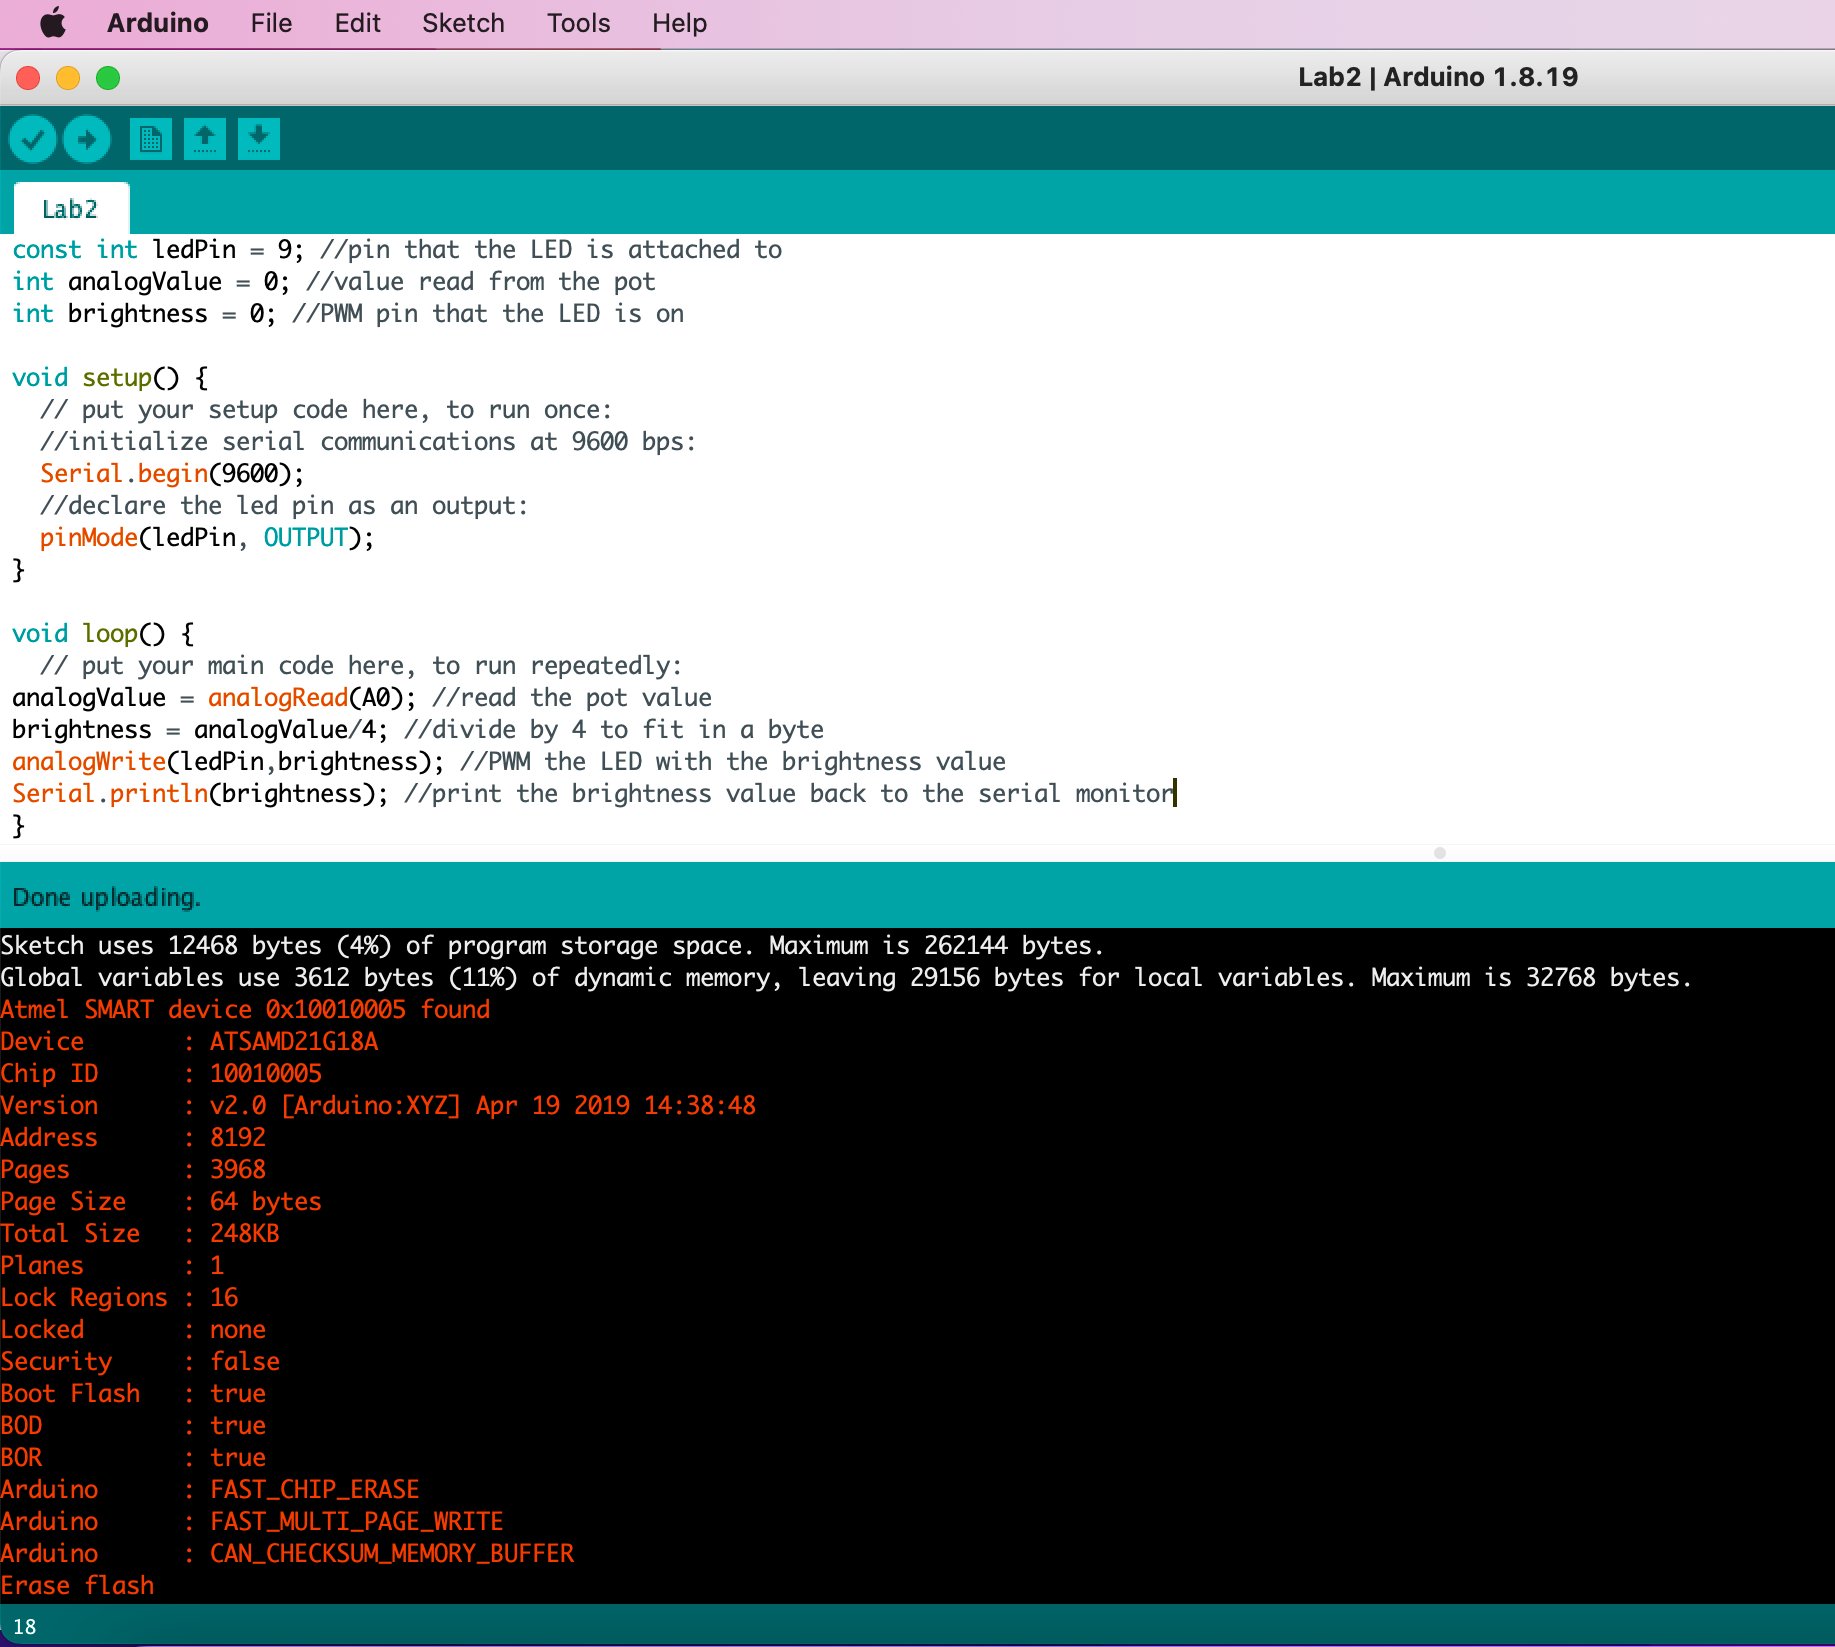The height and width of the screenshot is (1647, 1835).
Task: Click the 'pinMode(ledPin, OUTPUT);' line
Action: coord(207,537)
